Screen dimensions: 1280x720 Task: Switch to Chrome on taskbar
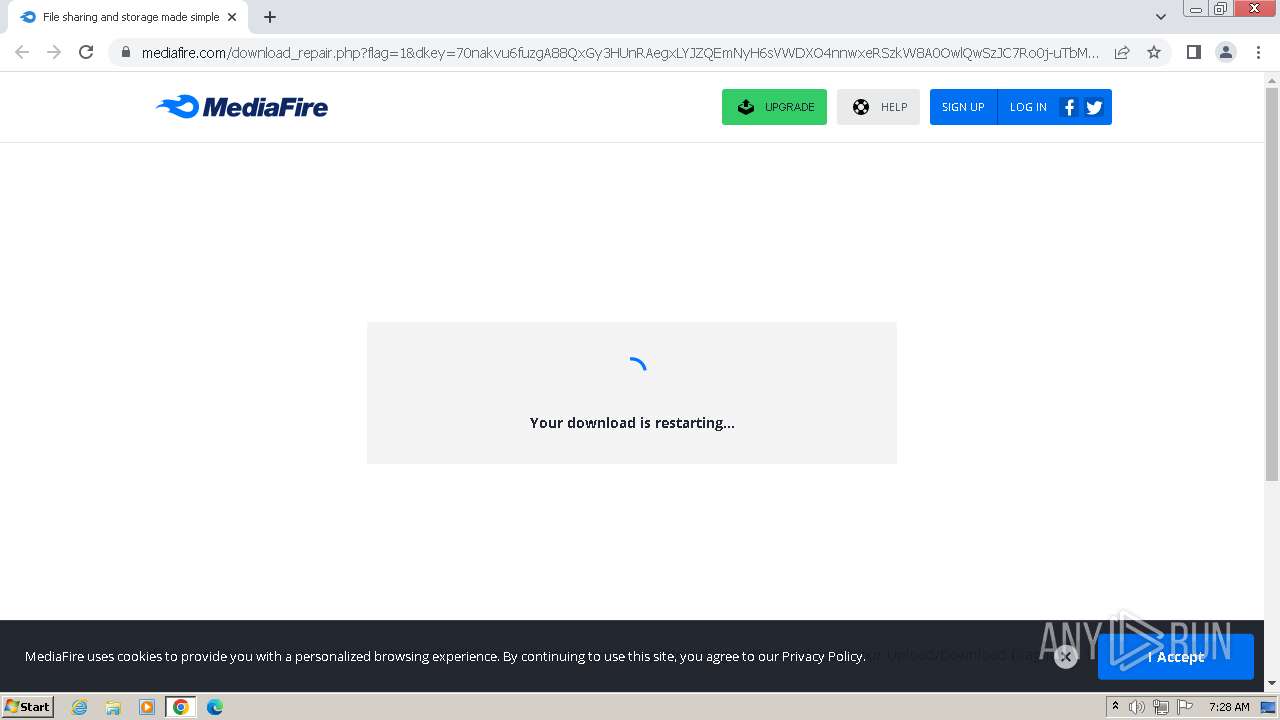pos(181,707)
